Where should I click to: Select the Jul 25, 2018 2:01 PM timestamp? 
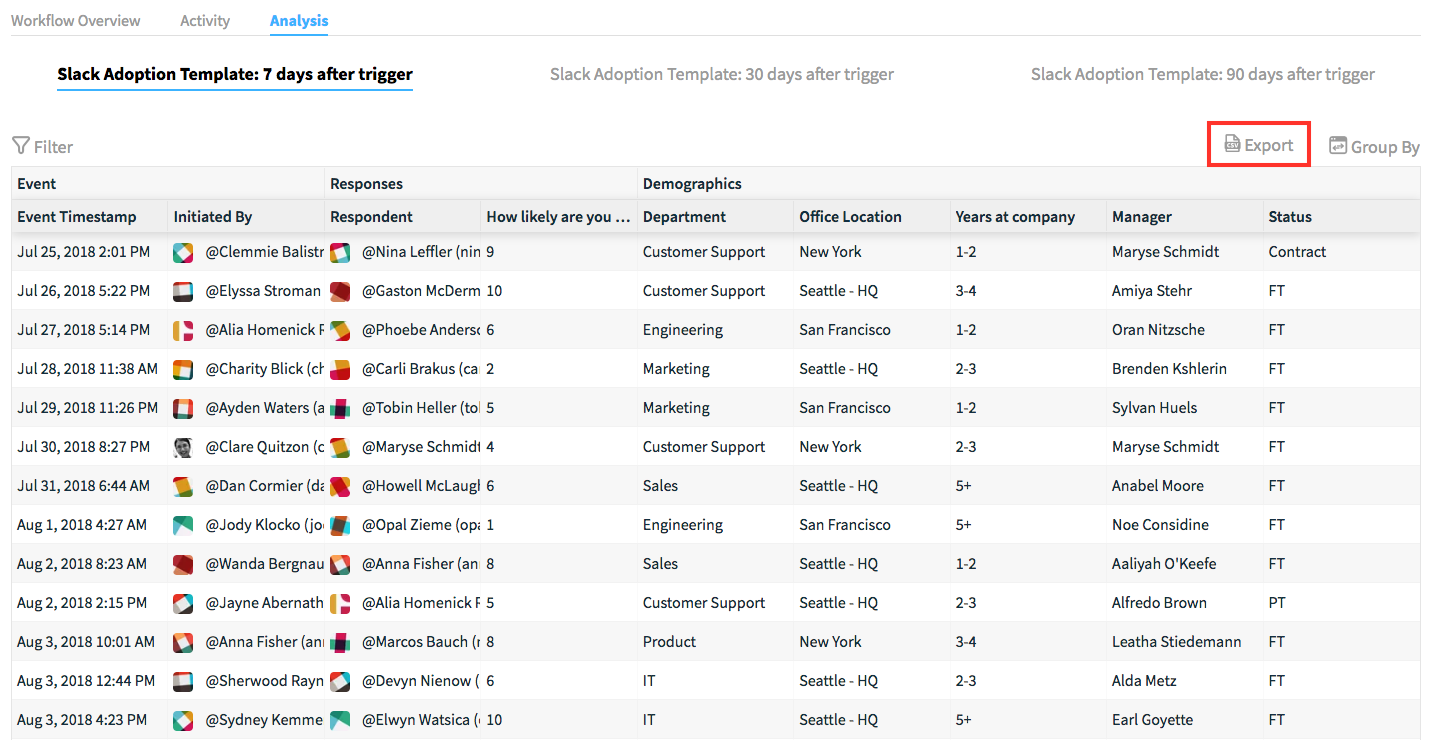coord(84,252)
